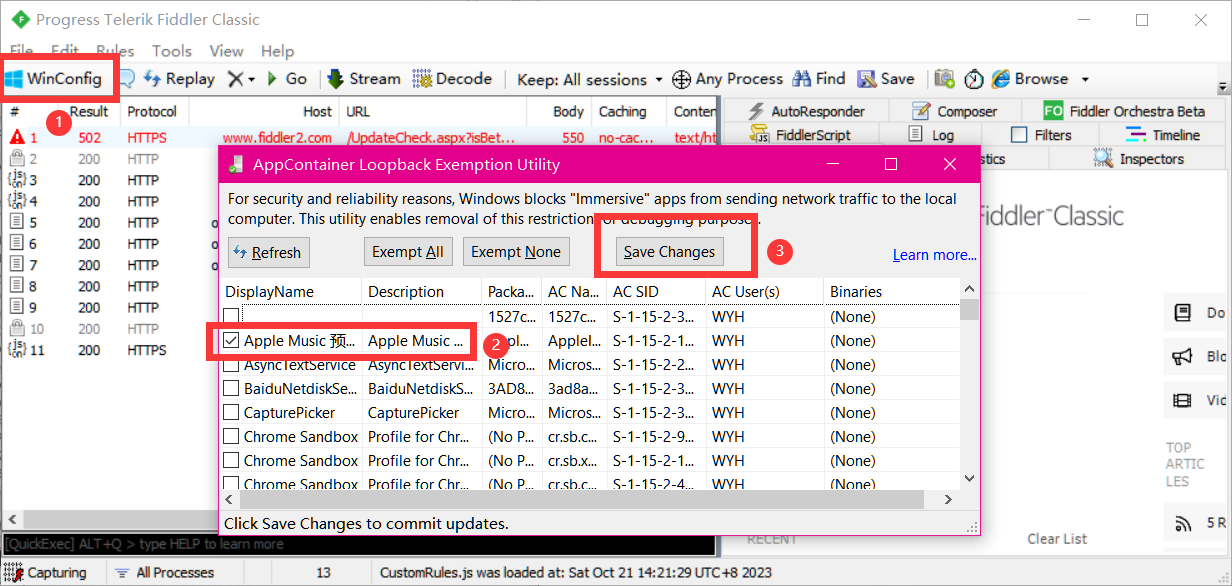This screenshot has width=1232, height=586.
Task: Switch to the AutoResponder tab
Action: [804, 111]
